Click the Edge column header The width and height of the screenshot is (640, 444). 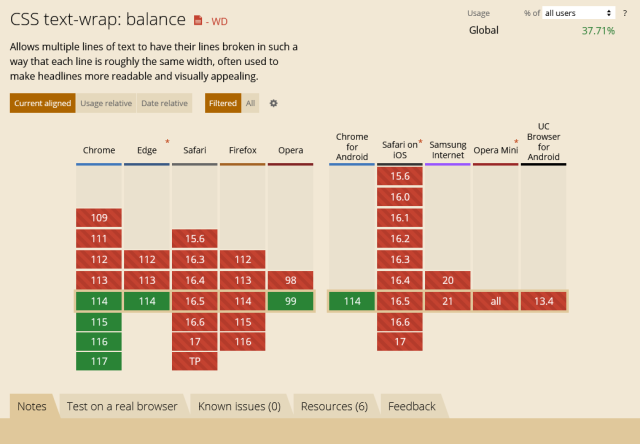pos(147,150)
